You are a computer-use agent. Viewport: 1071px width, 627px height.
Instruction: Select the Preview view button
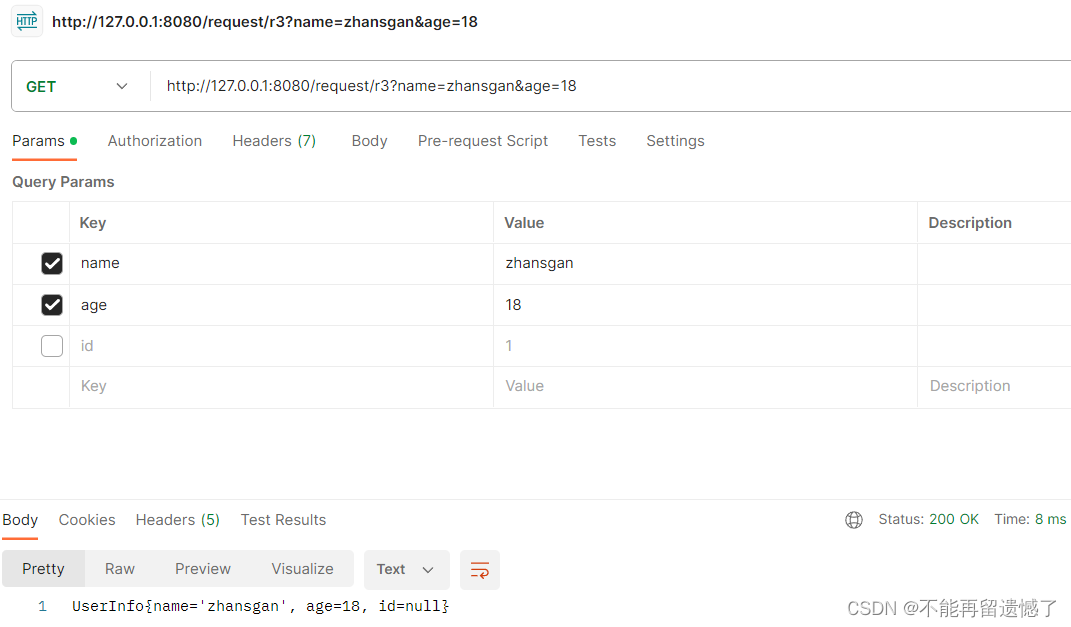pyautogui.click(x=203, y=569)
